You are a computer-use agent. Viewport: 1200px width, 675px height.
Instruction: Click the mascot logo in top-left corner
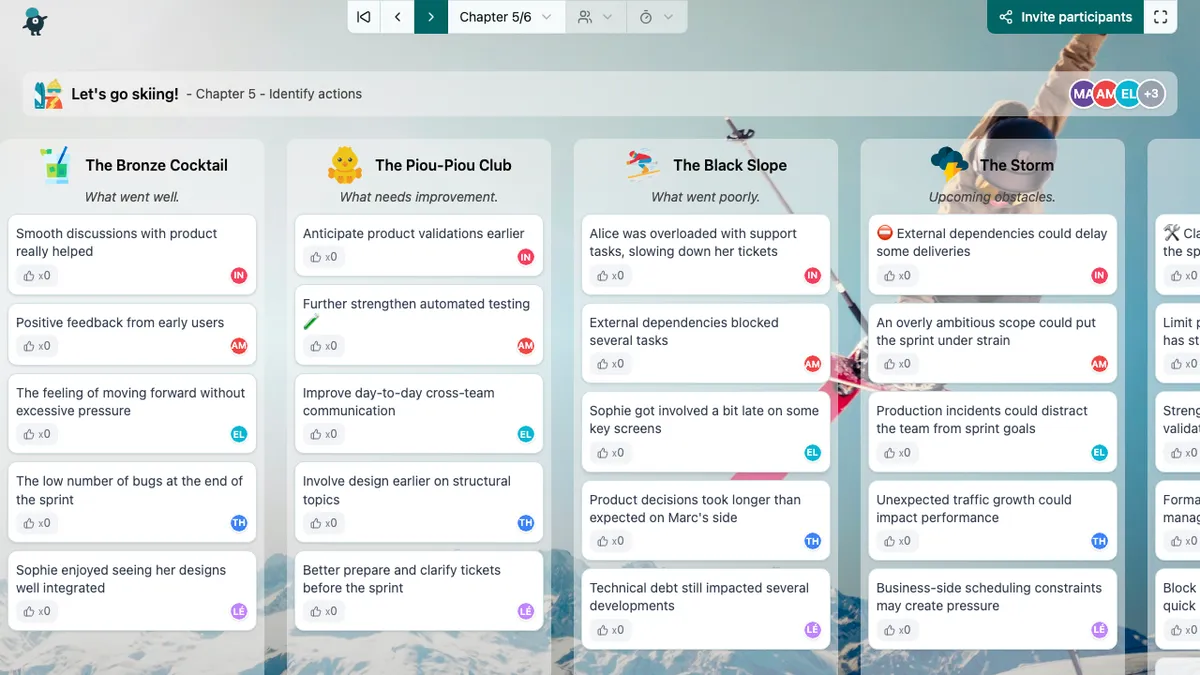(x=35, y=21)
